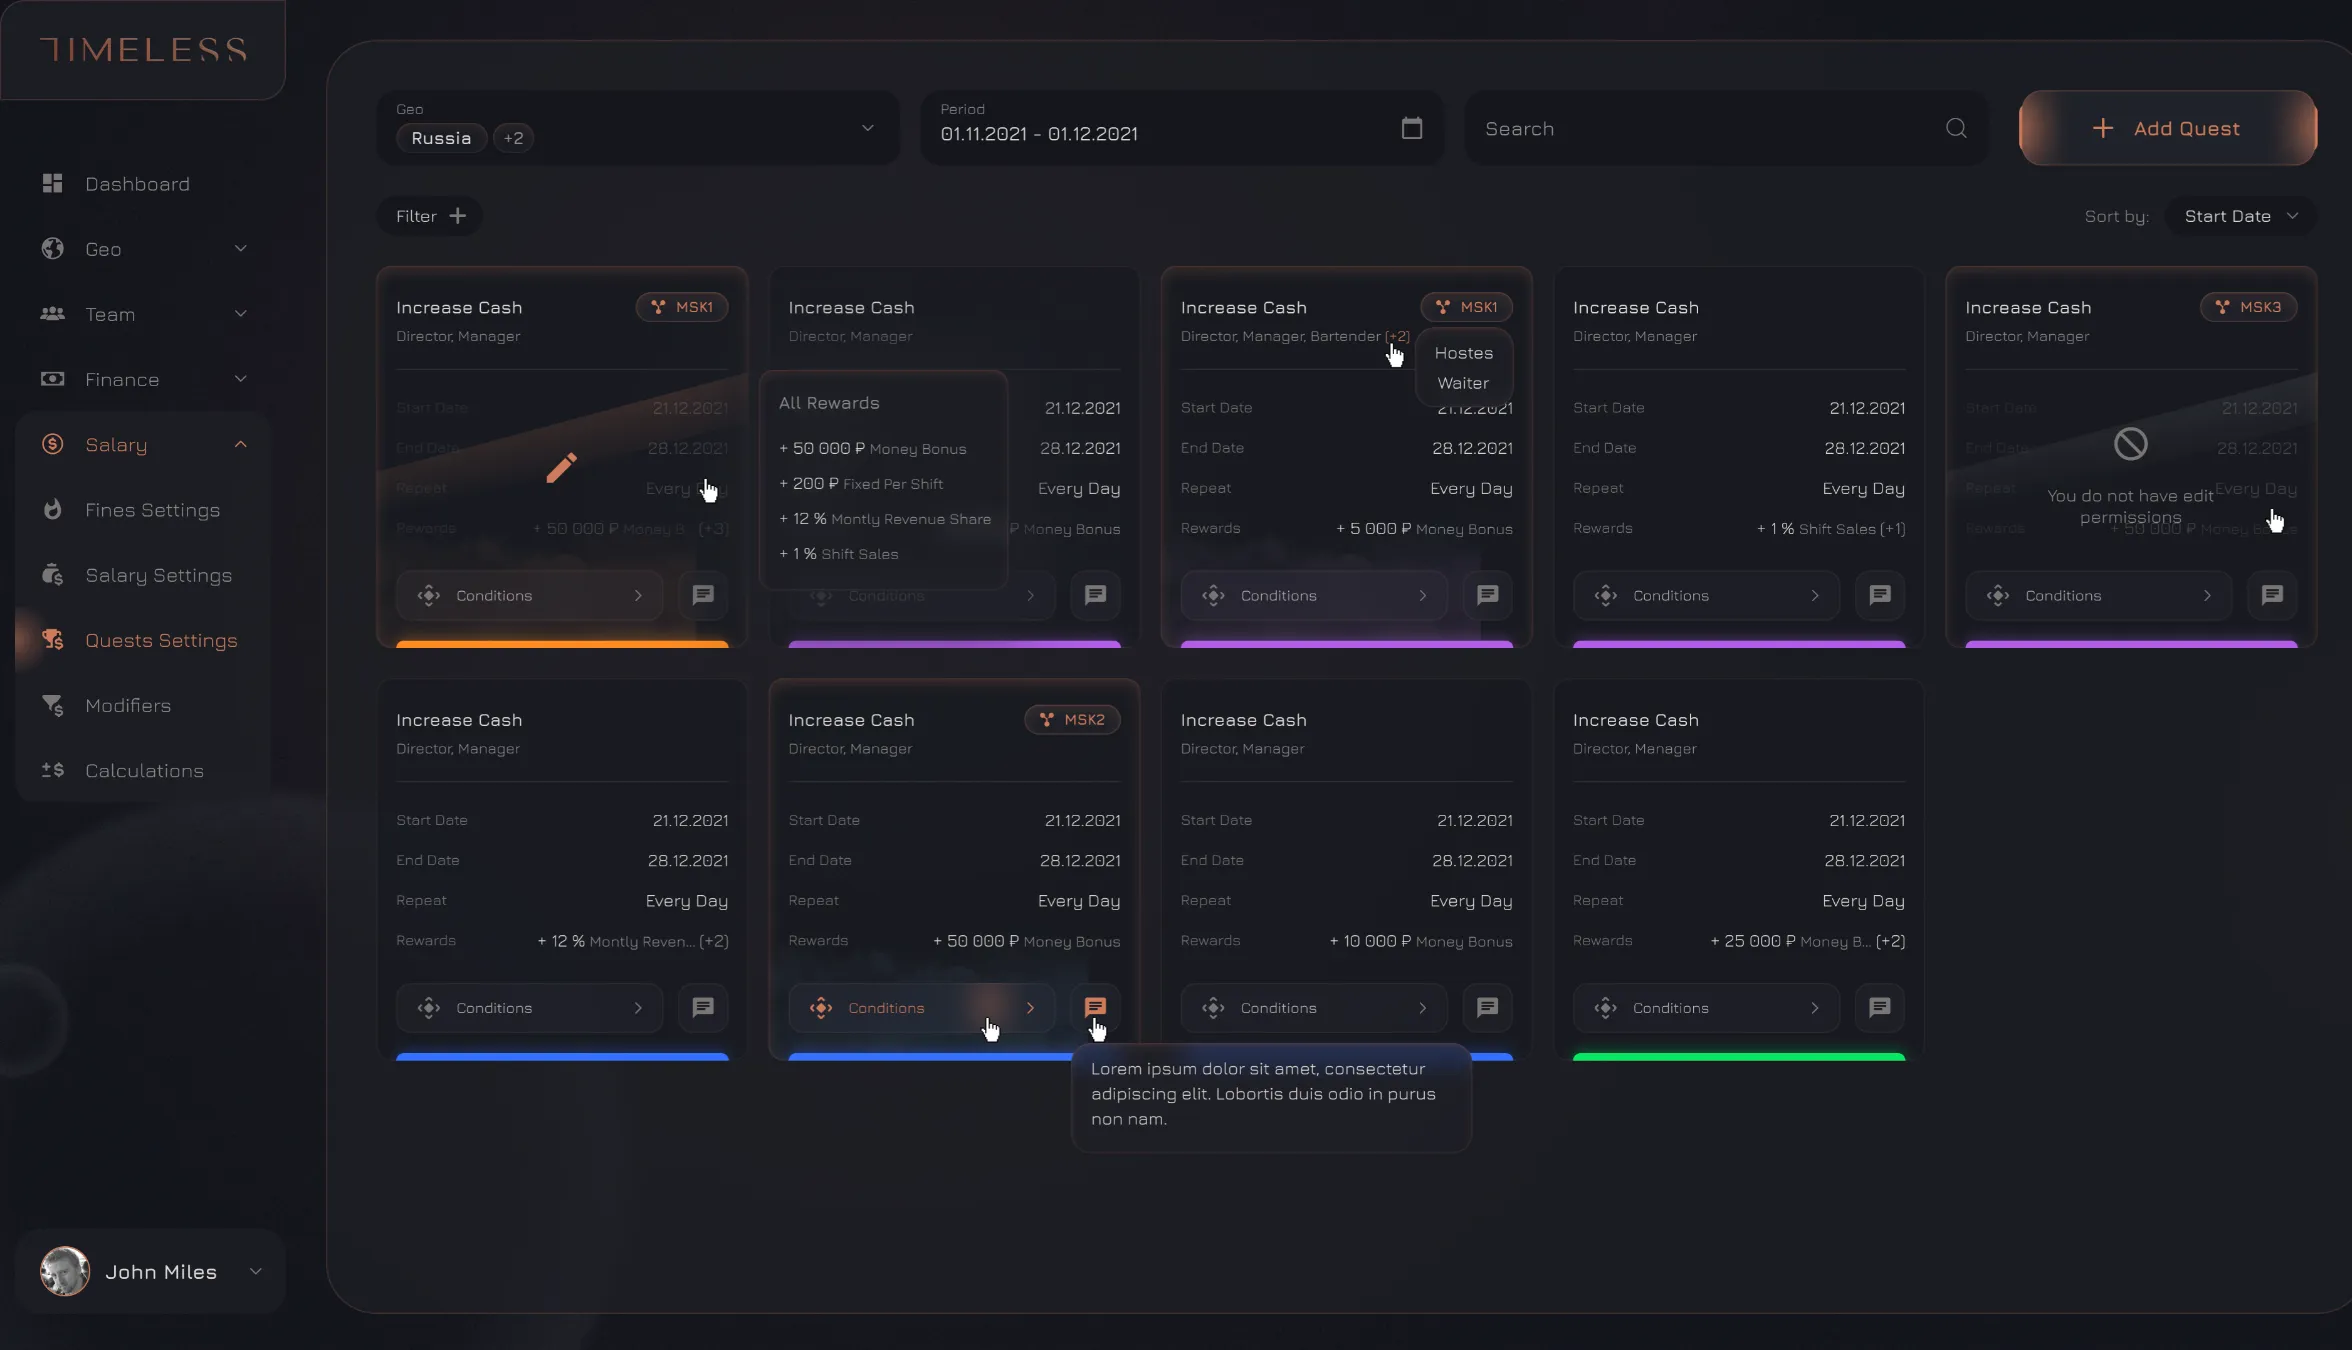Image resolution: width=2352 pixels, height=1350 pixels.
Task: Click the John Miles avatar
Action: (x=65, y=1271)
